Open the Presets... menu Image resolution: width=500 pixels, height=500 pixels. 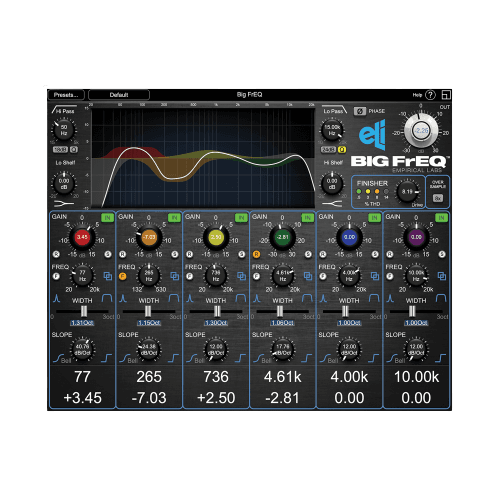(x=66, y=95)
